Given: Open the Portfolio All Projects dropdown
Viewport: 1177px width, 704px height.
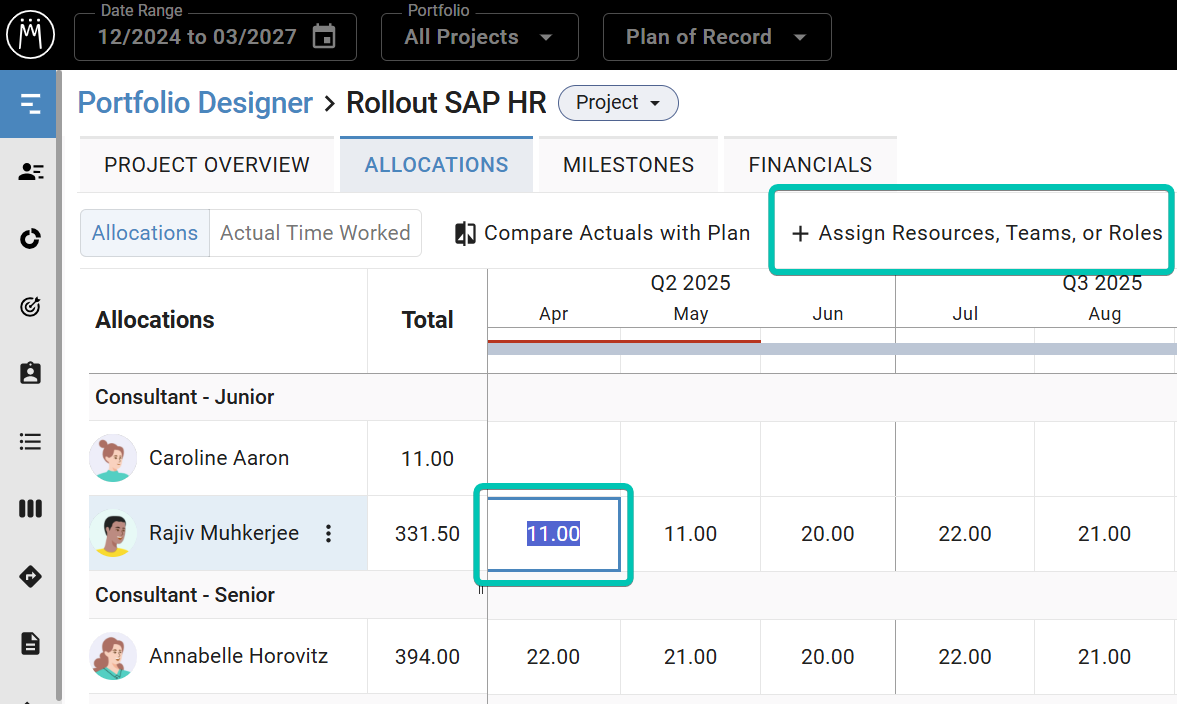Looking at the screenshot, I should (480, 37).
